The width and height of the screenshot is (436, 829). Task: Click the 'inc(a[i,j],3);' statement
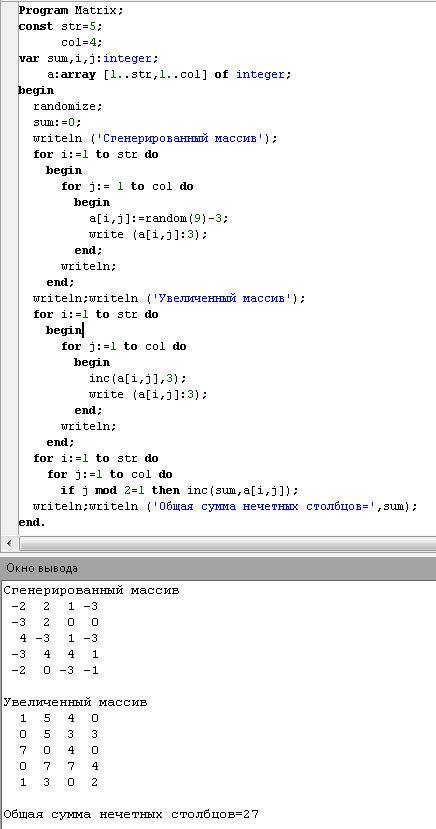pos(138,379)
